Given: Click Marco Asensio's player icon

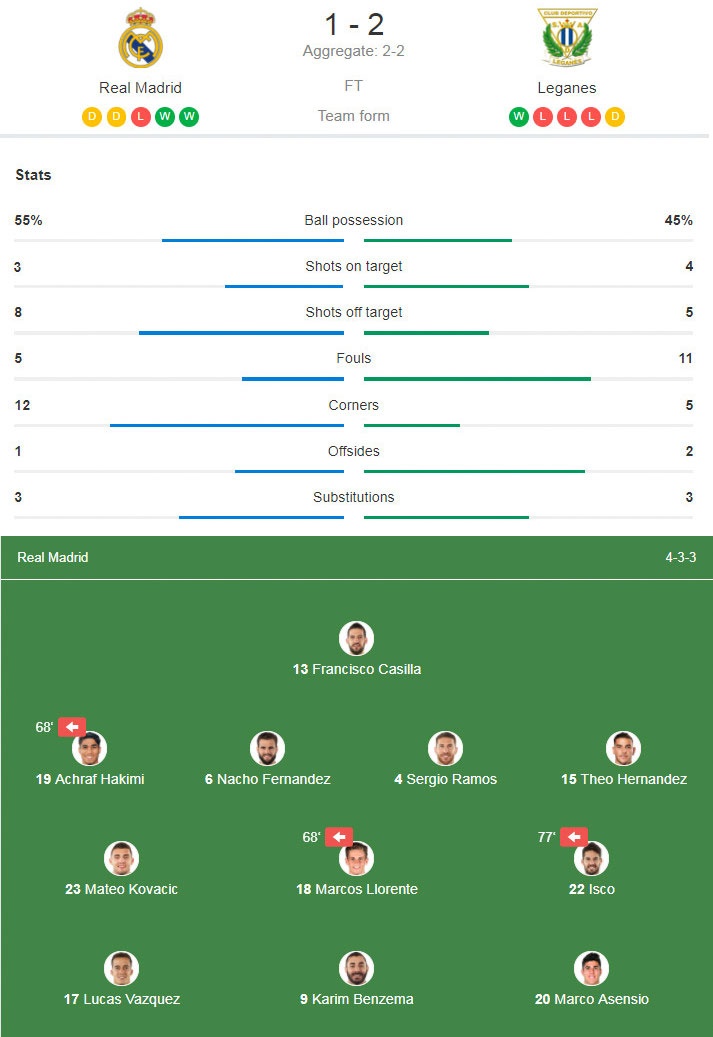Looking at the screenshot, I should 591,967.
